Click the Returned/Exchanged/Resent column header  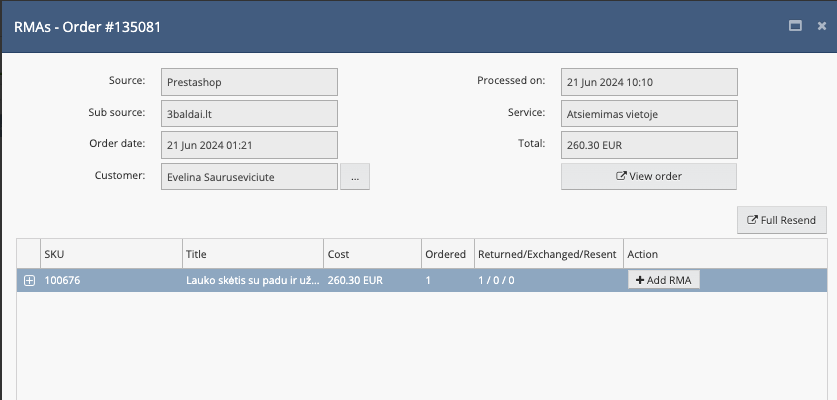547,254
